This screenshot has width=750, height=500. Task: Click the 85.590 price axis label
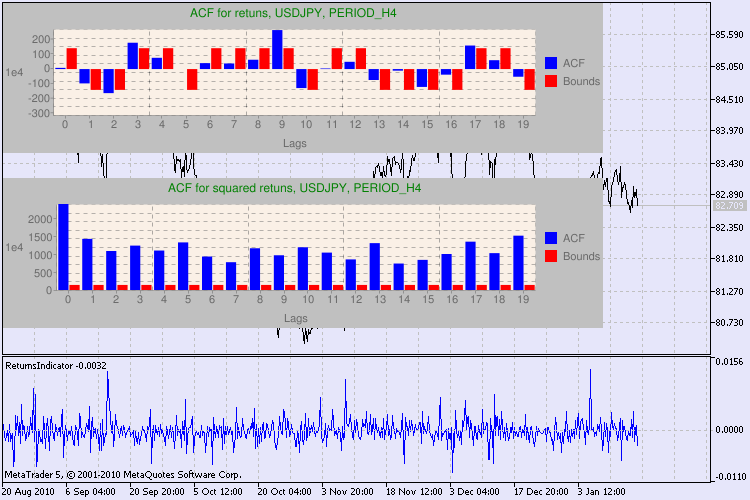[729, 35]
